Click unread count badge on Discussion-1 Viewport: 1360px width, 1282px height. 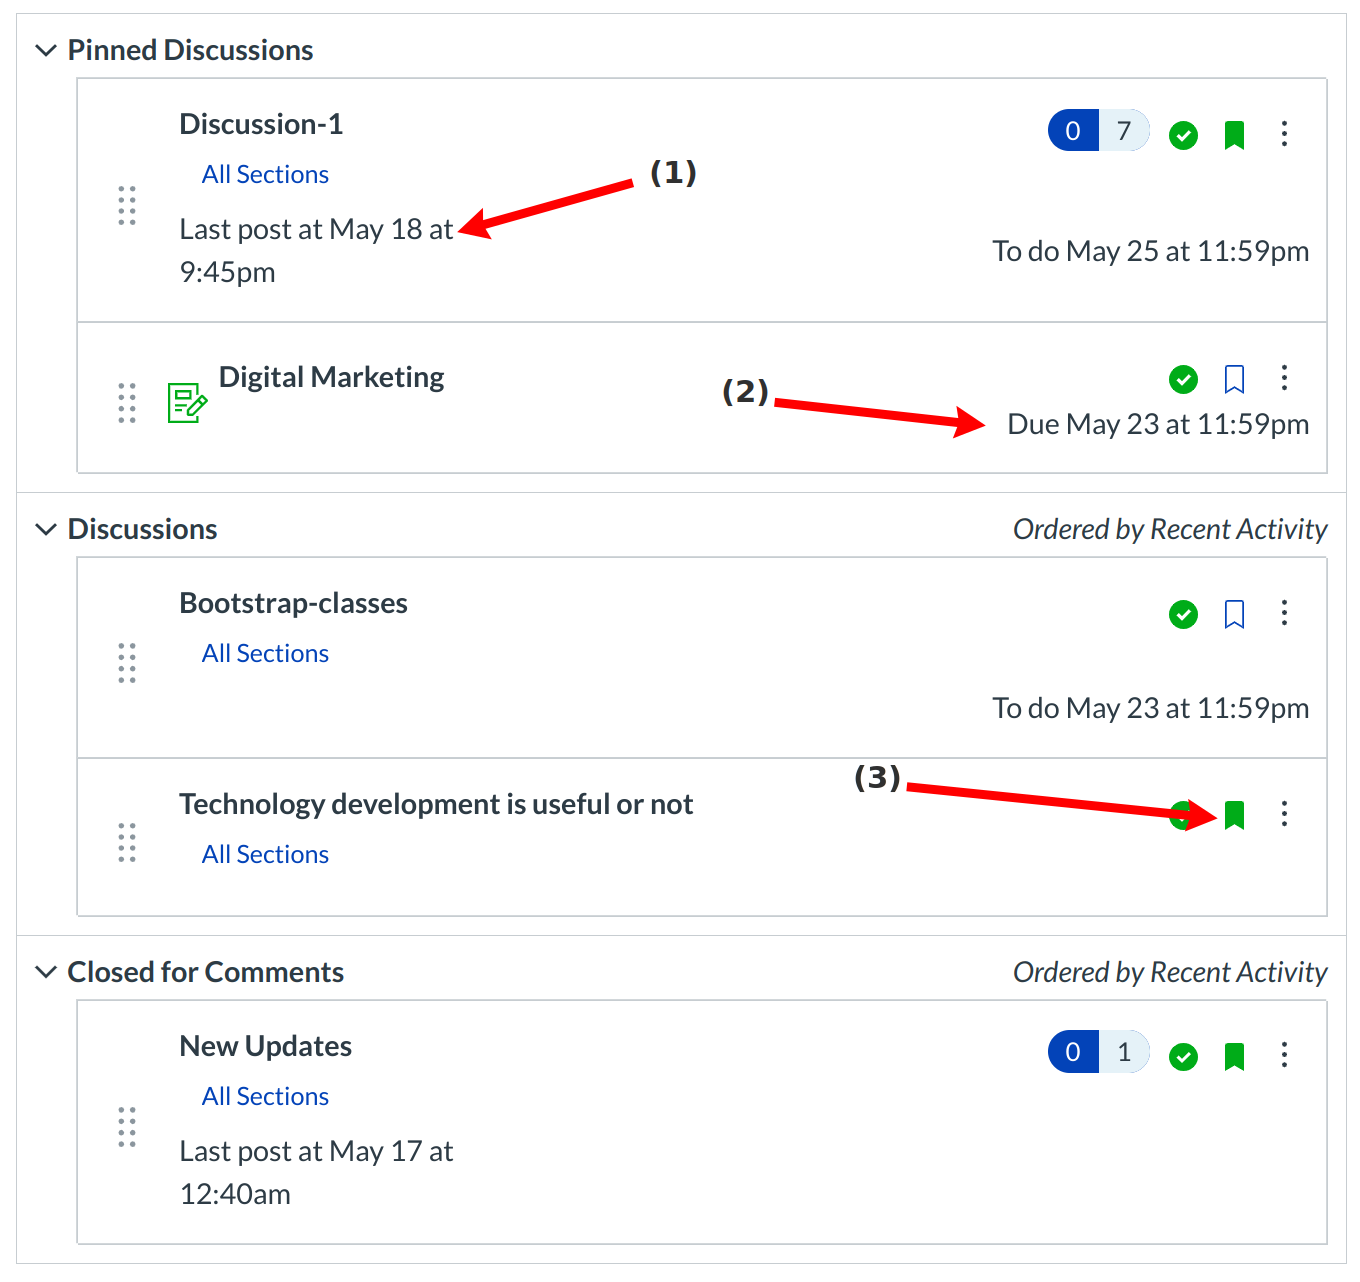1073,131
